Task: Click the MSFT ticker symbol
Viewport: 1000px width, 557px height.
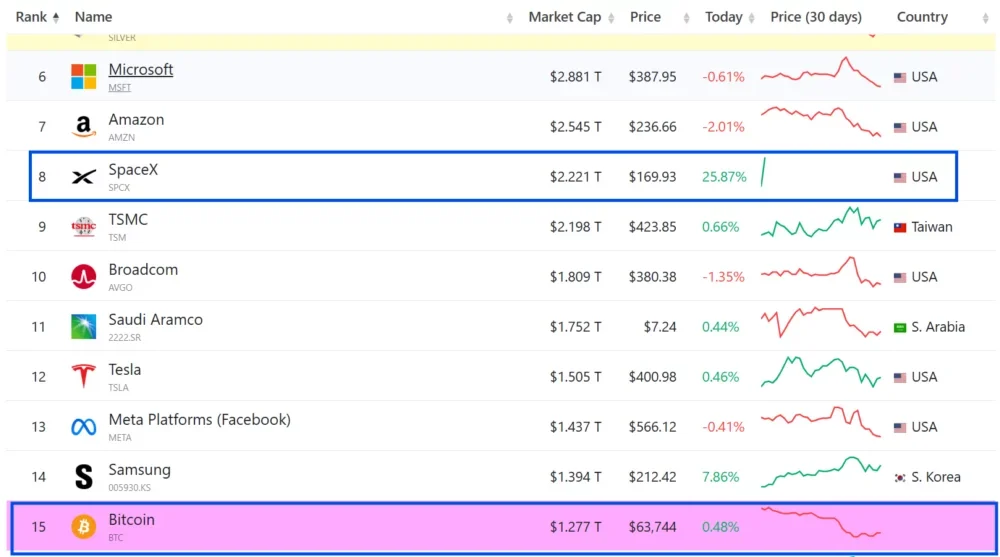Action: pos(119,87)
